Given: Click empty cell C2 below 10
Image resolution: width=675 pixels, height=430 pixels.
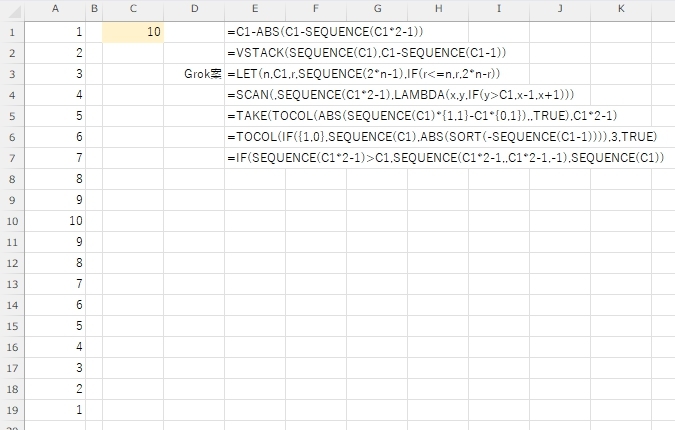Looking at the screenshot, I should point(133,53).
